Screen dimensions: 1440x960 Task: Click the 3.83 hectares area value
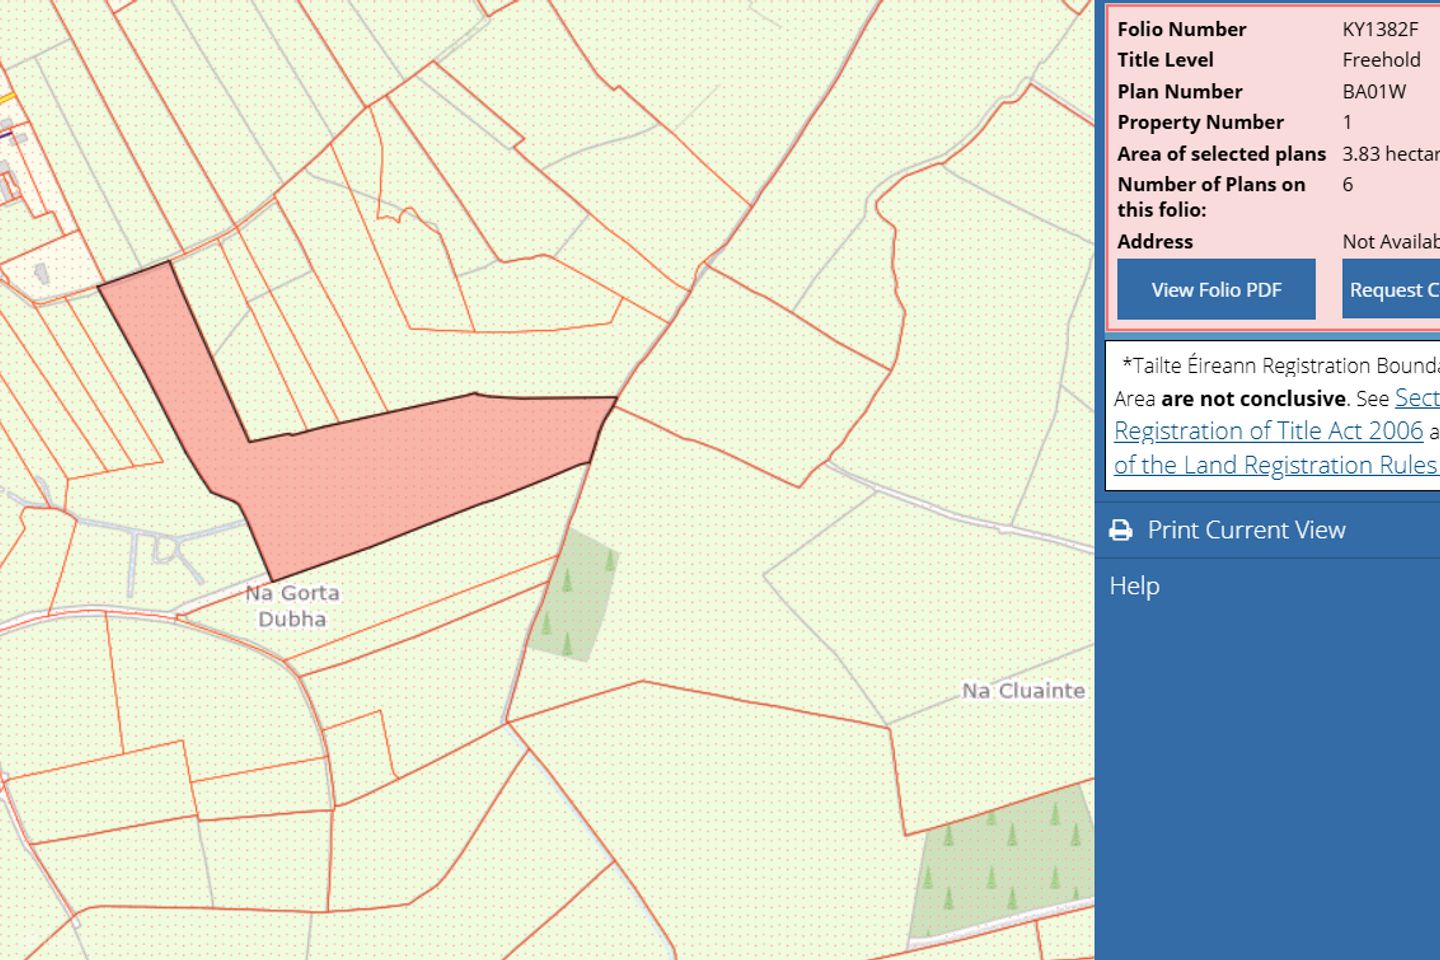pyautogui.click(x=1390, y=154)
